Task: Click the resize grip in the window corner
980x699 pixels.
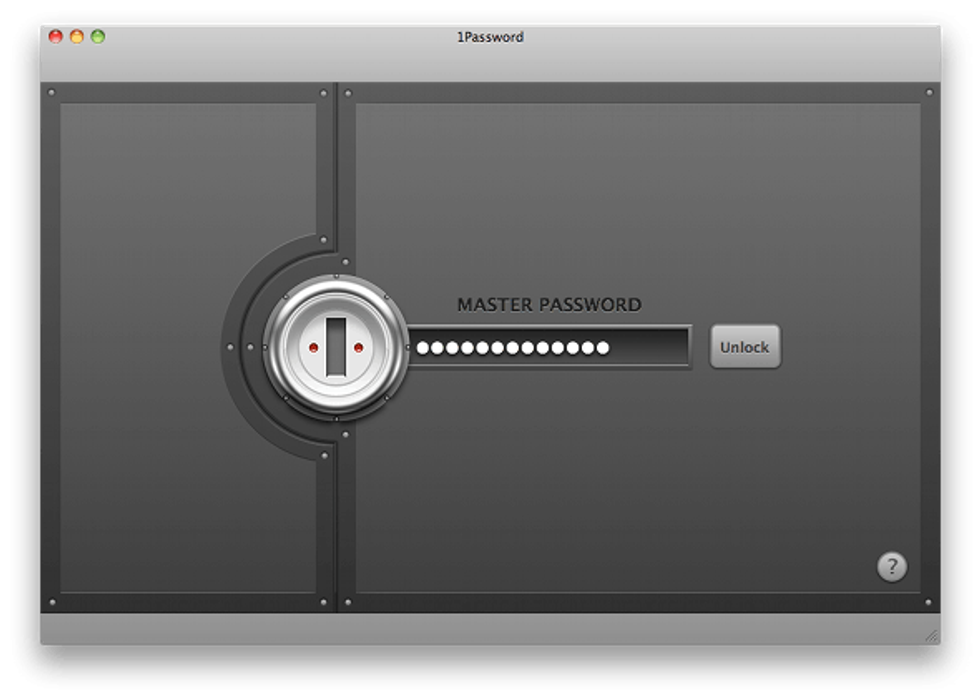Action: pos(931,635)
